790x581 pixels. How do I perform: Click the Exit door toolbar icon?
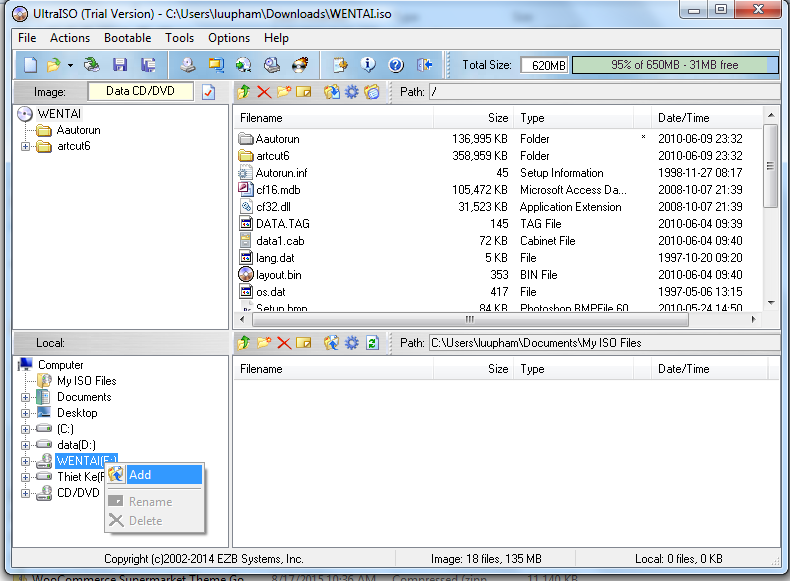tap(424, 65)
